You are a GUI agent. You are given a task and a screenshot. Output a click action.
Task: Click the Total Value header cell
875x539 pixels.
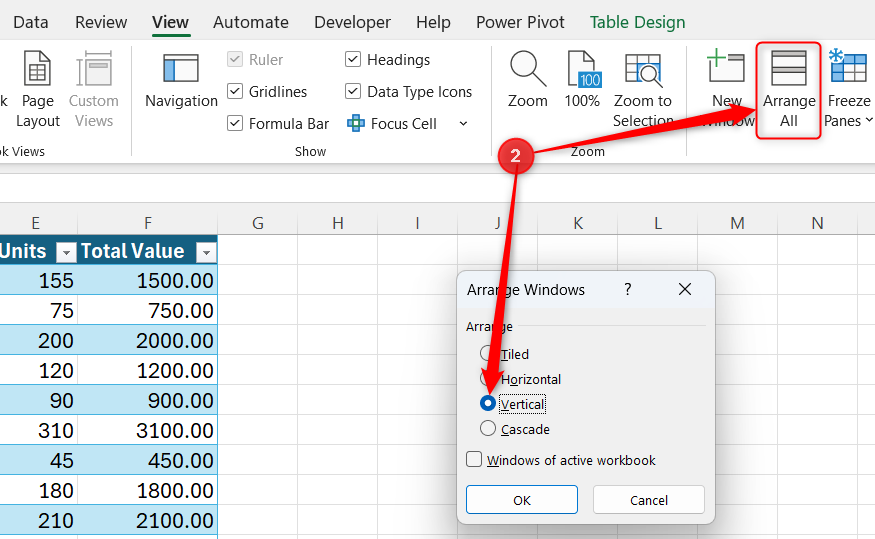(147, 251)
